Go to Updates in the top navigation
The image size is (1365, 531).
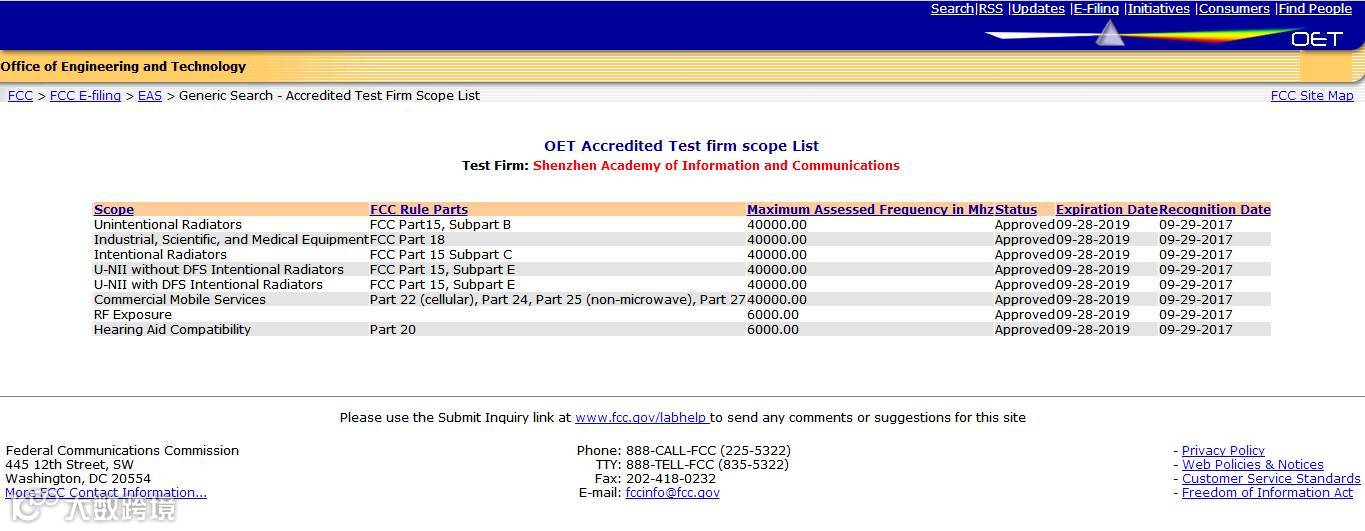(x=1038, y=9)
